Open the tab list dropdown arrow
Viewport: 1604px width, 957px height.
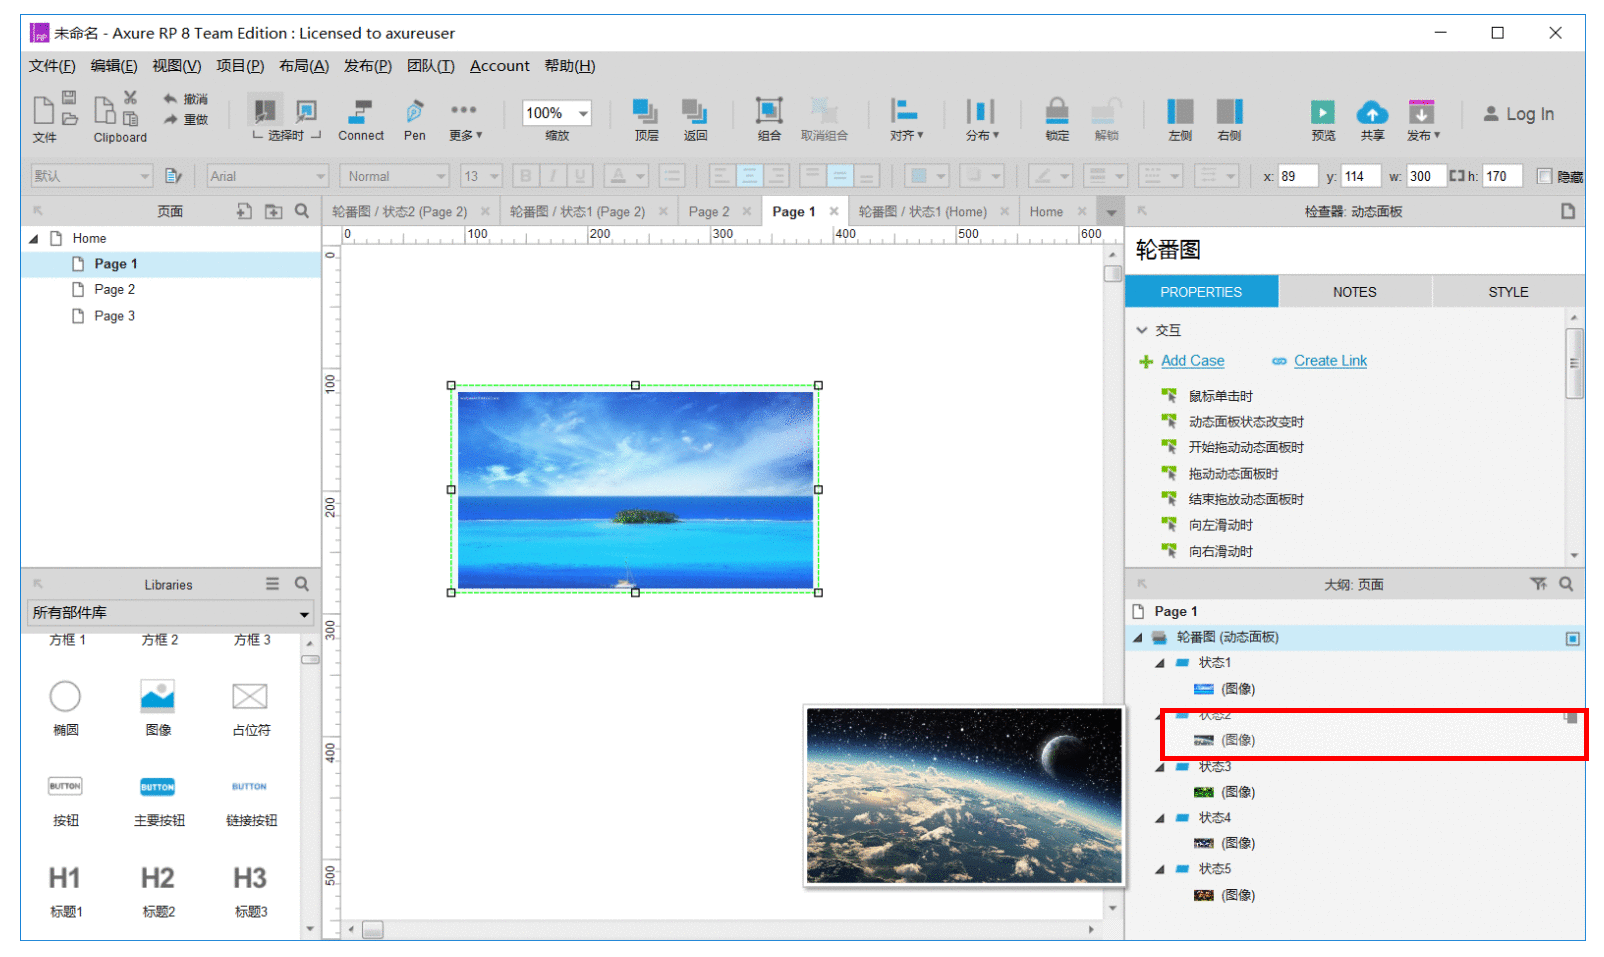coord(1110,212)
